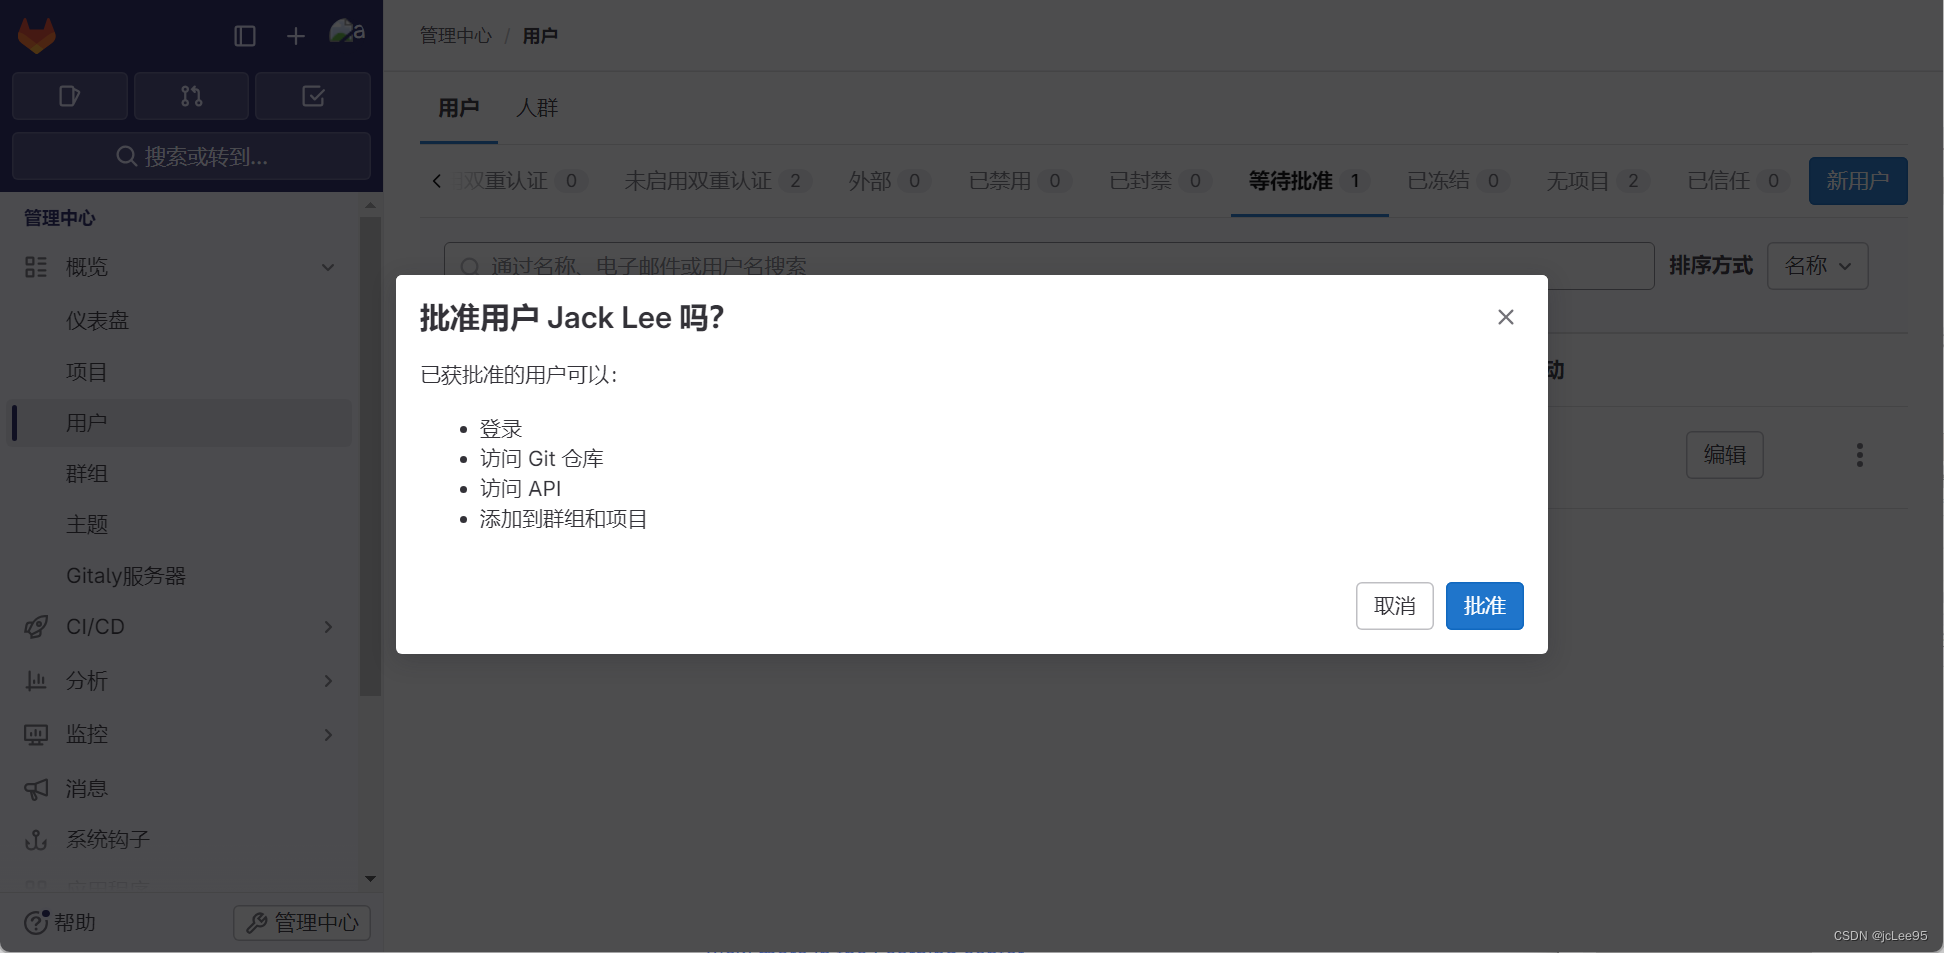The height and width of the screenshot is (953, 1944).
Task: Click 批准 to approve Jack Lee
Action: [x=1485, y=606]
